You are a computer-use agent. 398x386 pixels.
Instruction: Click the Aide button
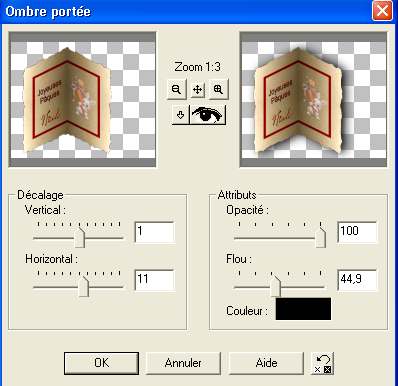(266, 363)
